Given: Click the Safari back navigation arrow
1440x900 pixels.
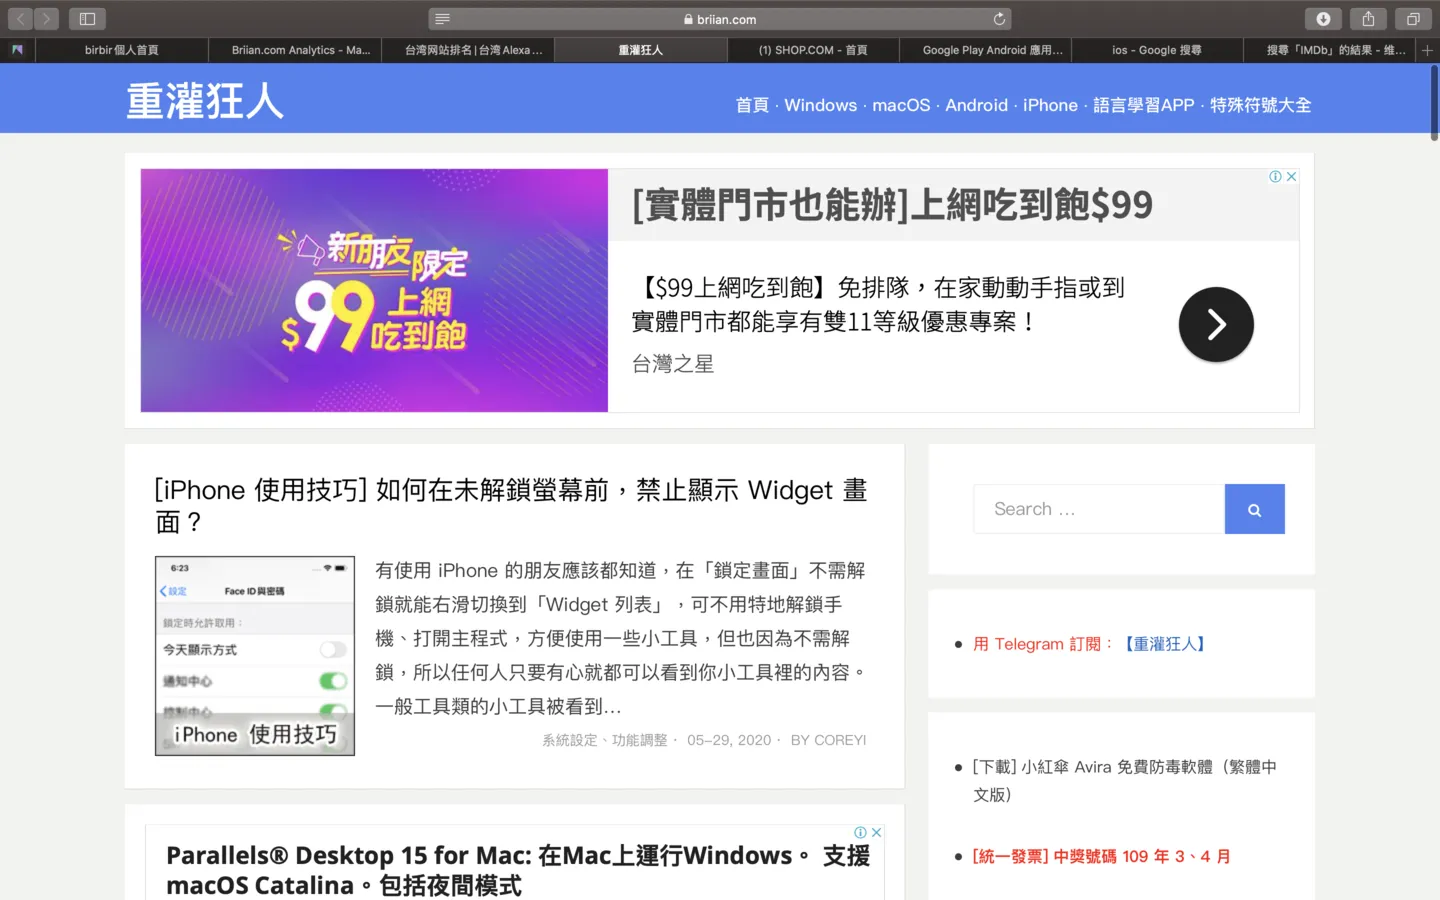Looking at the screenshot, I should point(20,19).
